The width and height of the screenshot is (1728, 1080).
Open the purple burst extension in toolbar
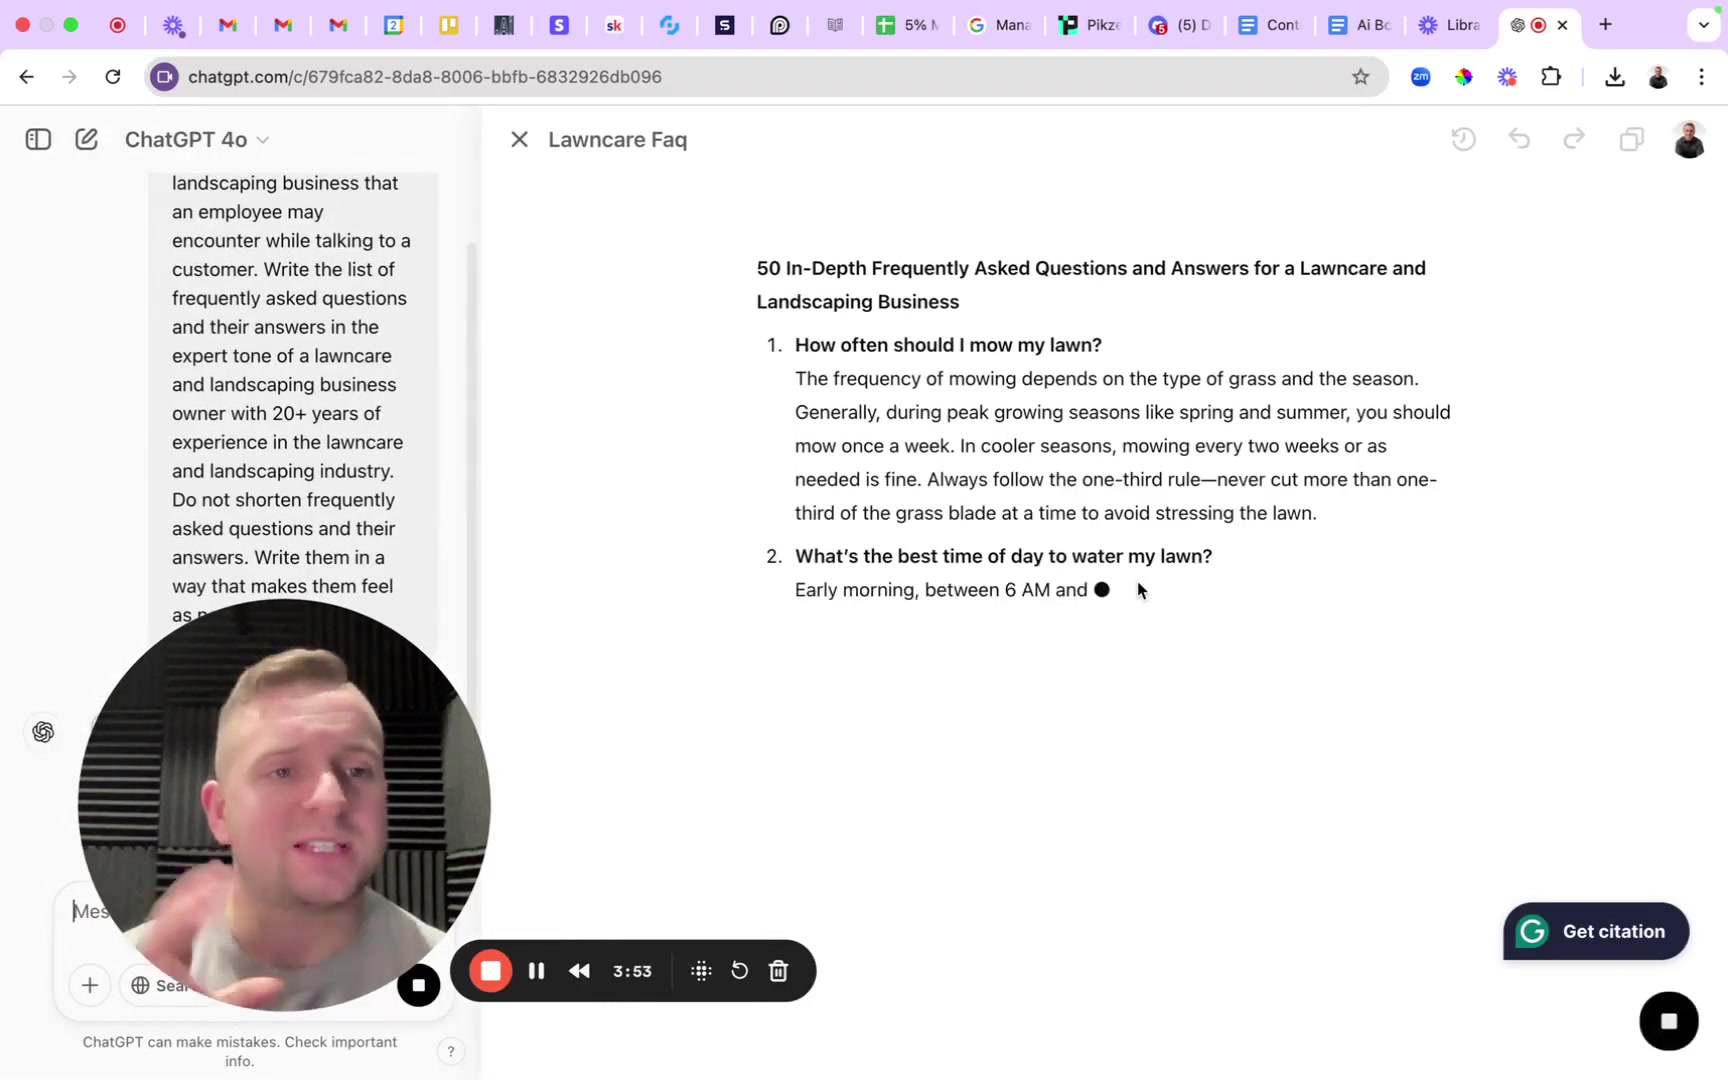1507,77
